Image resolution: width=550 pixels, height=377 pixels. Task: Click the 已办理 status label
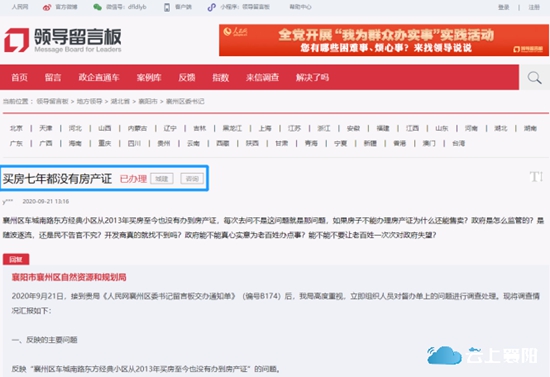pyautogui.click(x=133, y=179)
